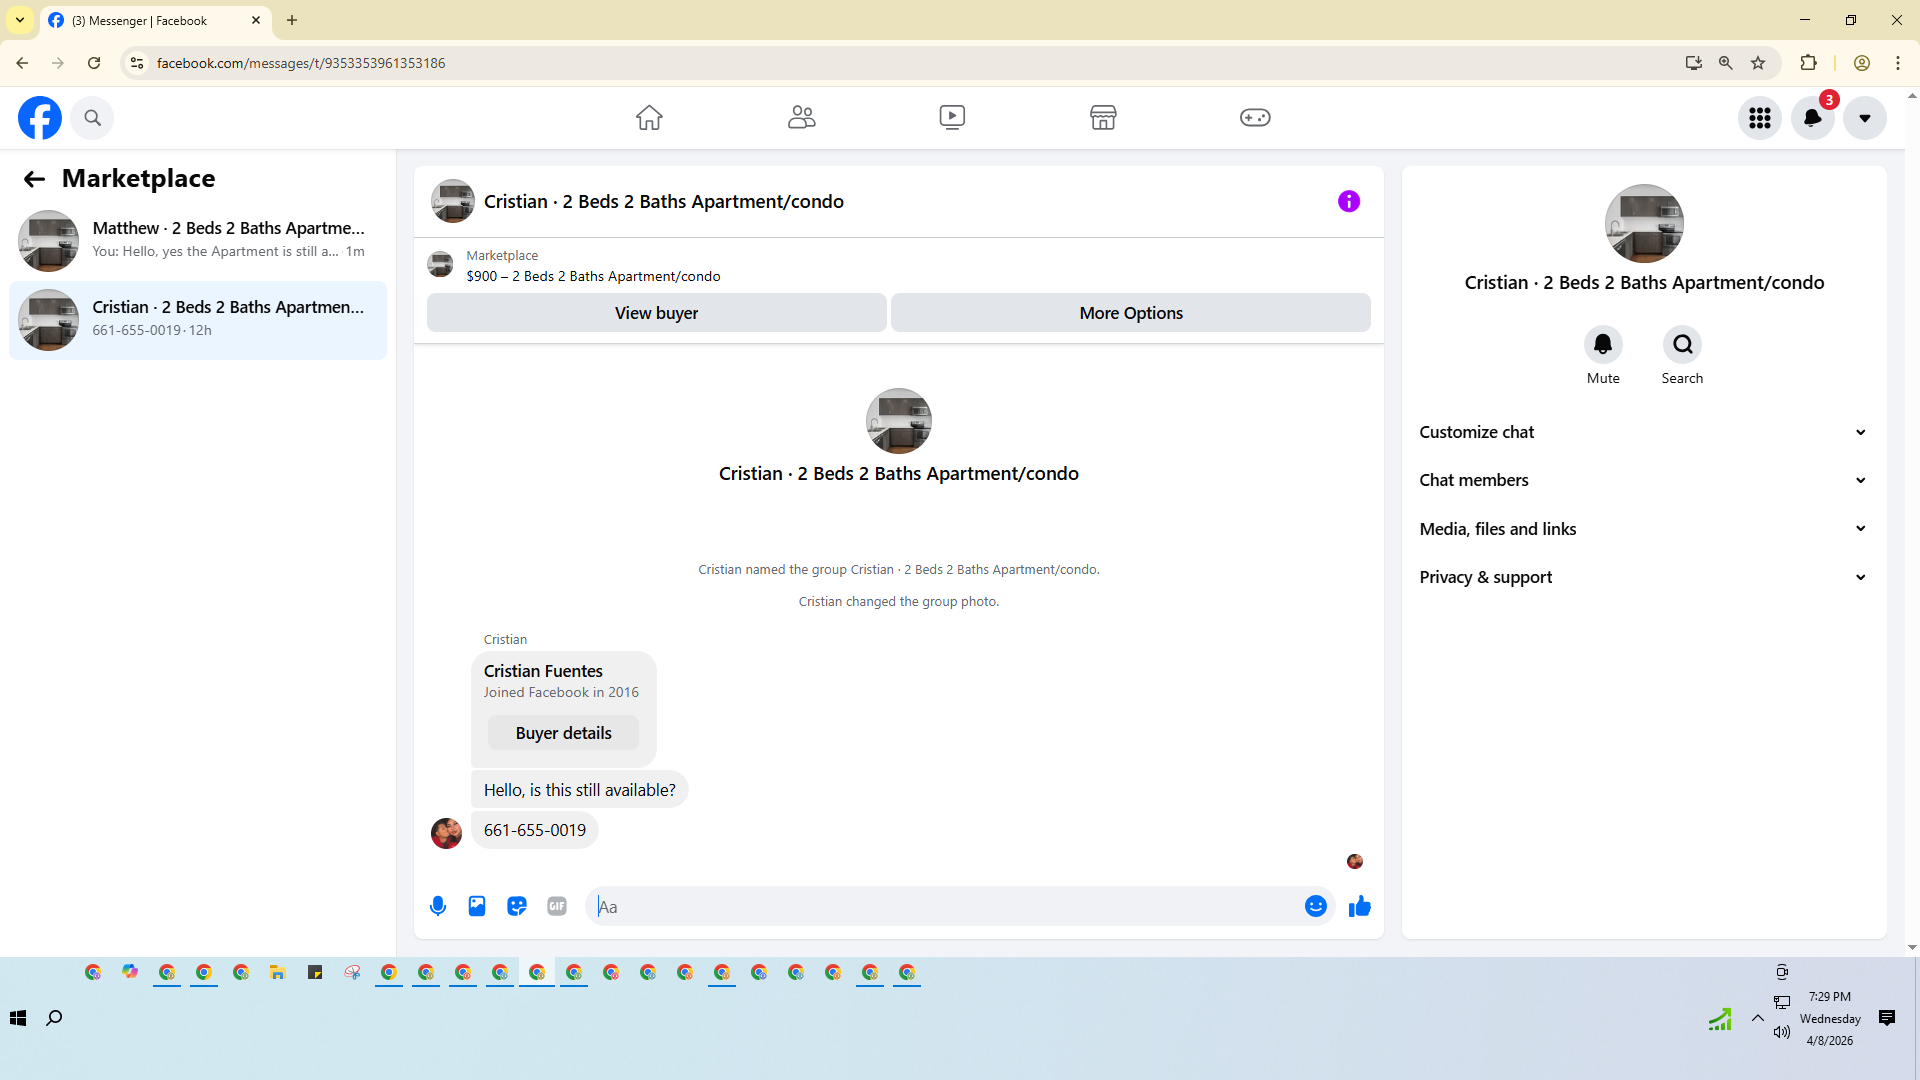
Task: Open the emoji picker in message box
Action: [x=1315, y=906]
